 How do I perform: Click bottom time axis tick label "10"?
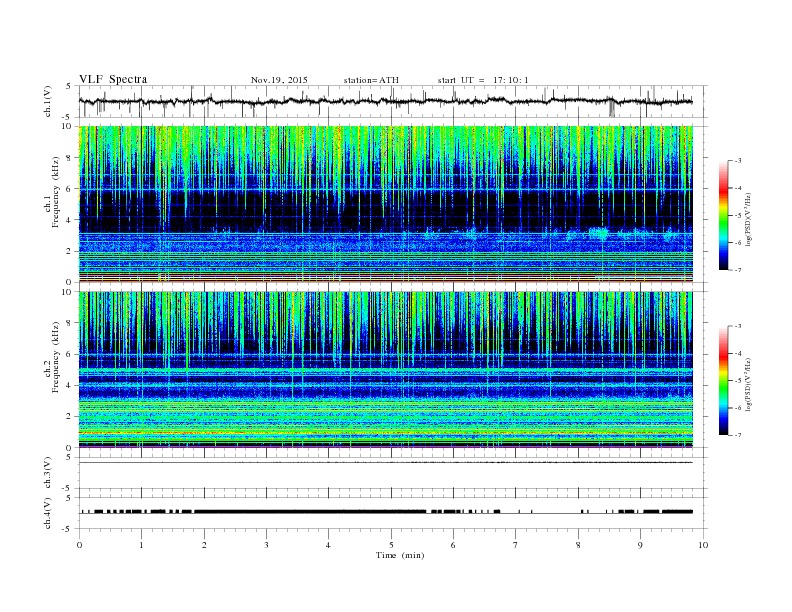point(703,545)
